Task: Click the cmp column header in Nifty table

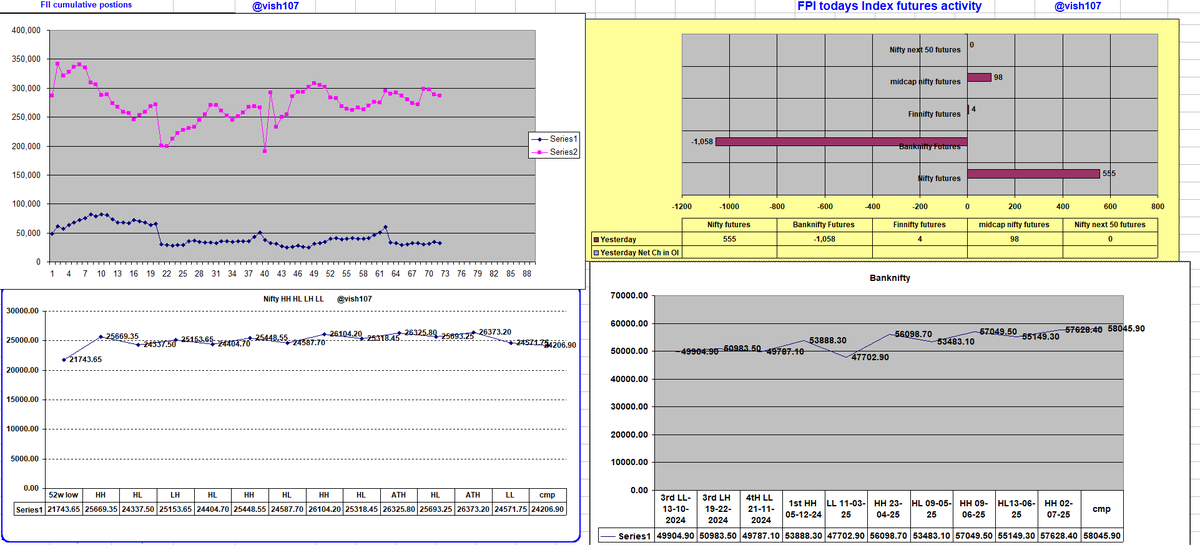Action: pyautogui.click(x=547, y=495)
